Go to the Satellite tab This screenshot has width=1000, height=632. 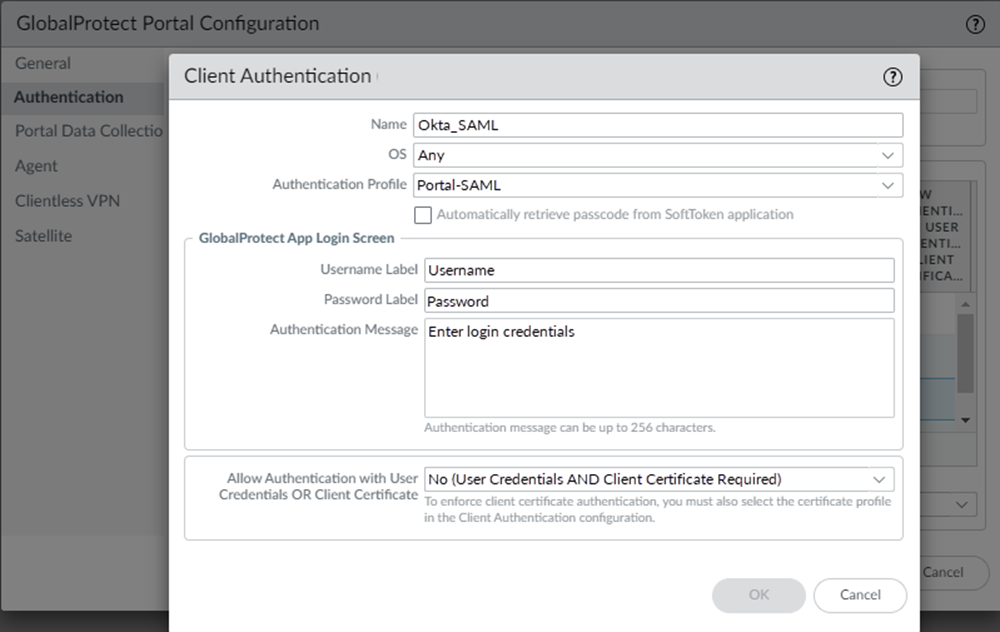point(43,236)
